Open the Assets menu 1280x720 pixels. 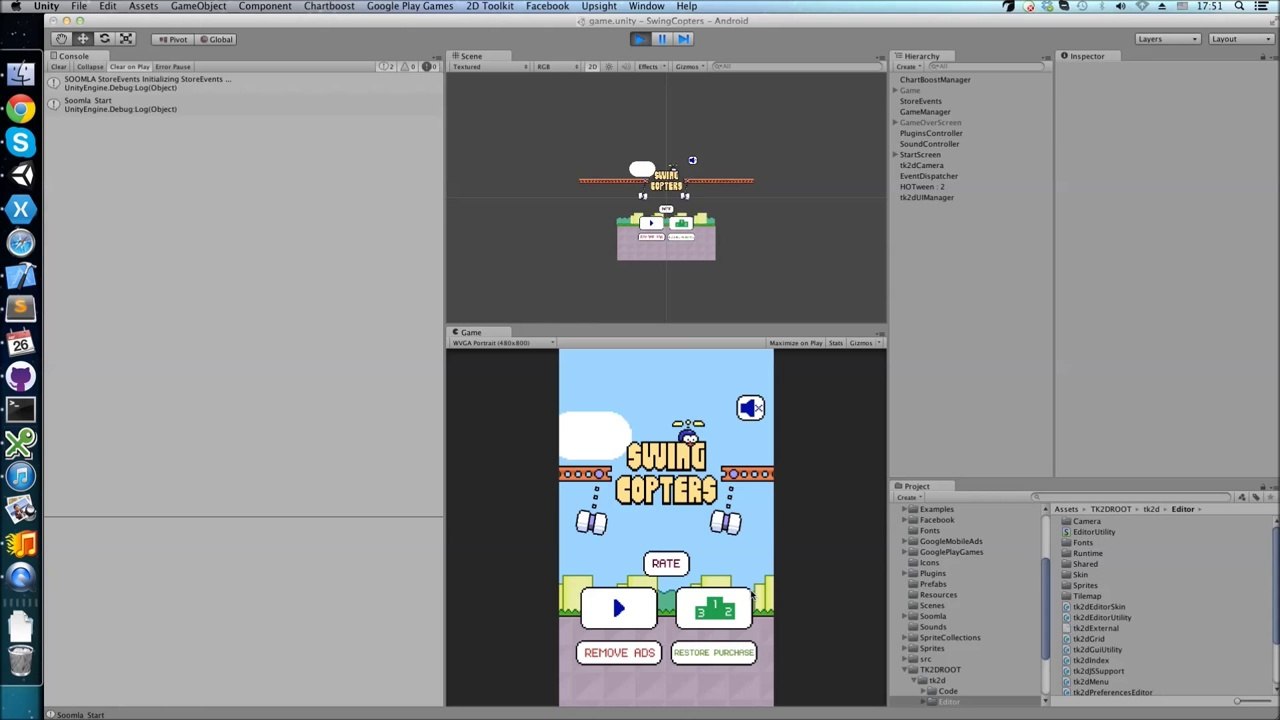[143, 6]
